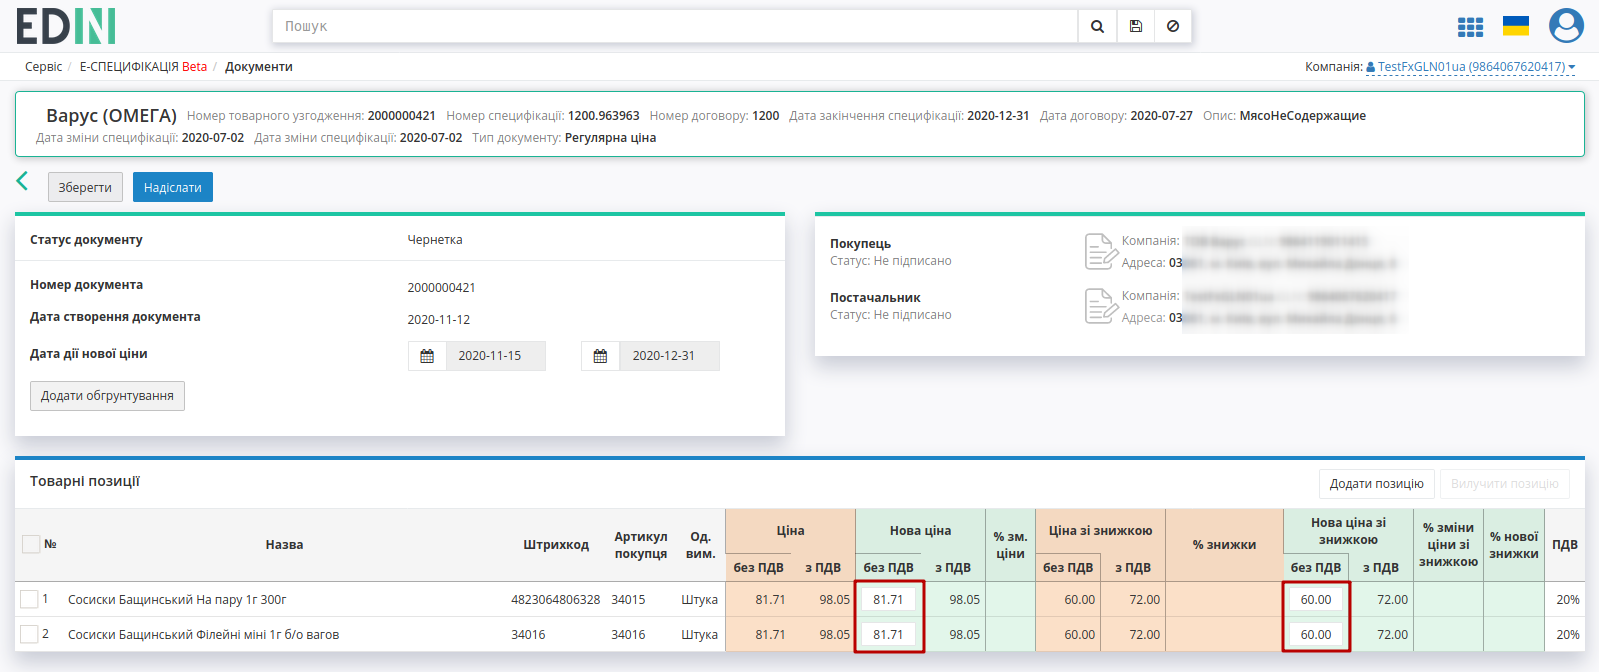Open the apps grid menu icon

(x=1470, y=27)
